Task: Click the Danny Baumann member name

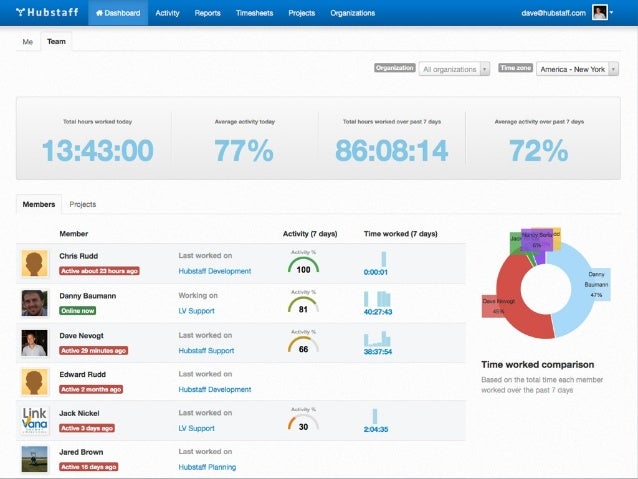Action: pos(87,296)
